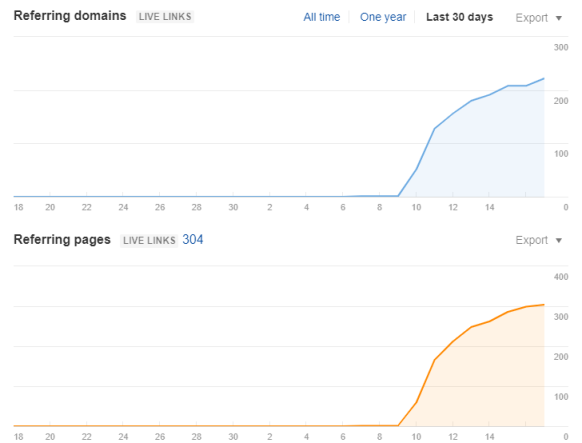The image size is (582, 443).
Task: Click date 14 on Referring pages axis
Action: (x=489, y=437)
